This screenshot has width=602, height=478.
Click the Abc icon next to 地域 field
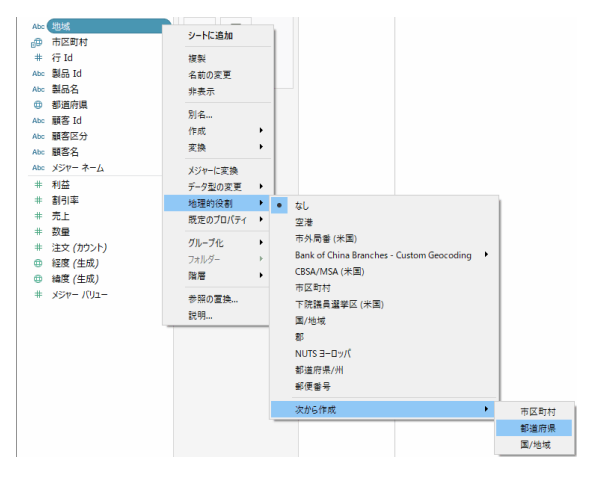pyautogui.click(x=38, y=26)
